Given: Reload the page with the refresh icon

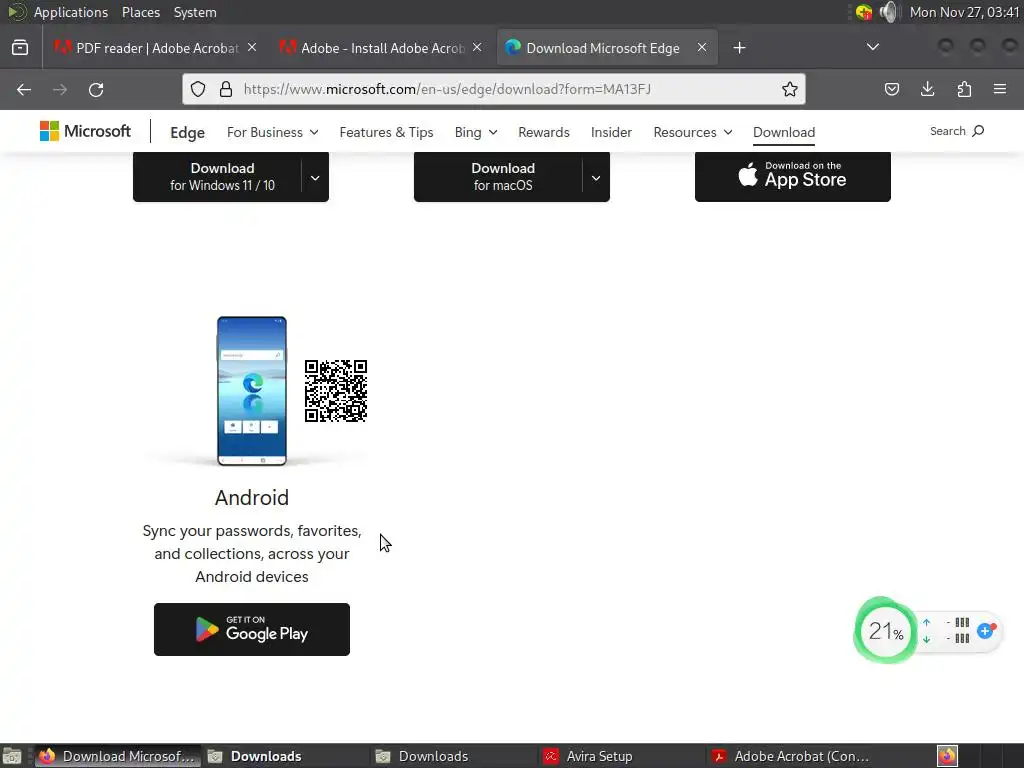Looking at the screenshot, I should coord(96,89).
